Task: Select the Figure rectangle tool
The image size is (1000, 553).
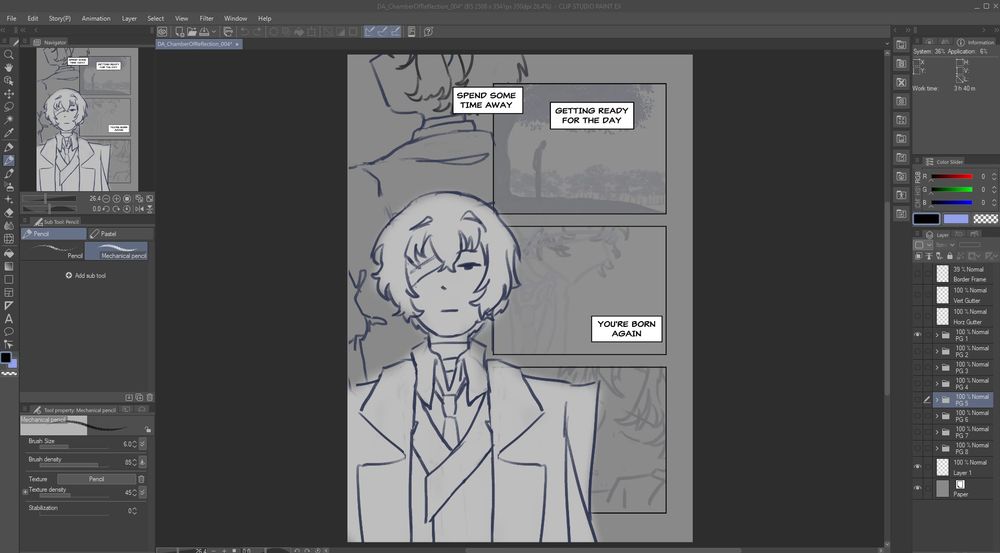Action: pos(9,279)
